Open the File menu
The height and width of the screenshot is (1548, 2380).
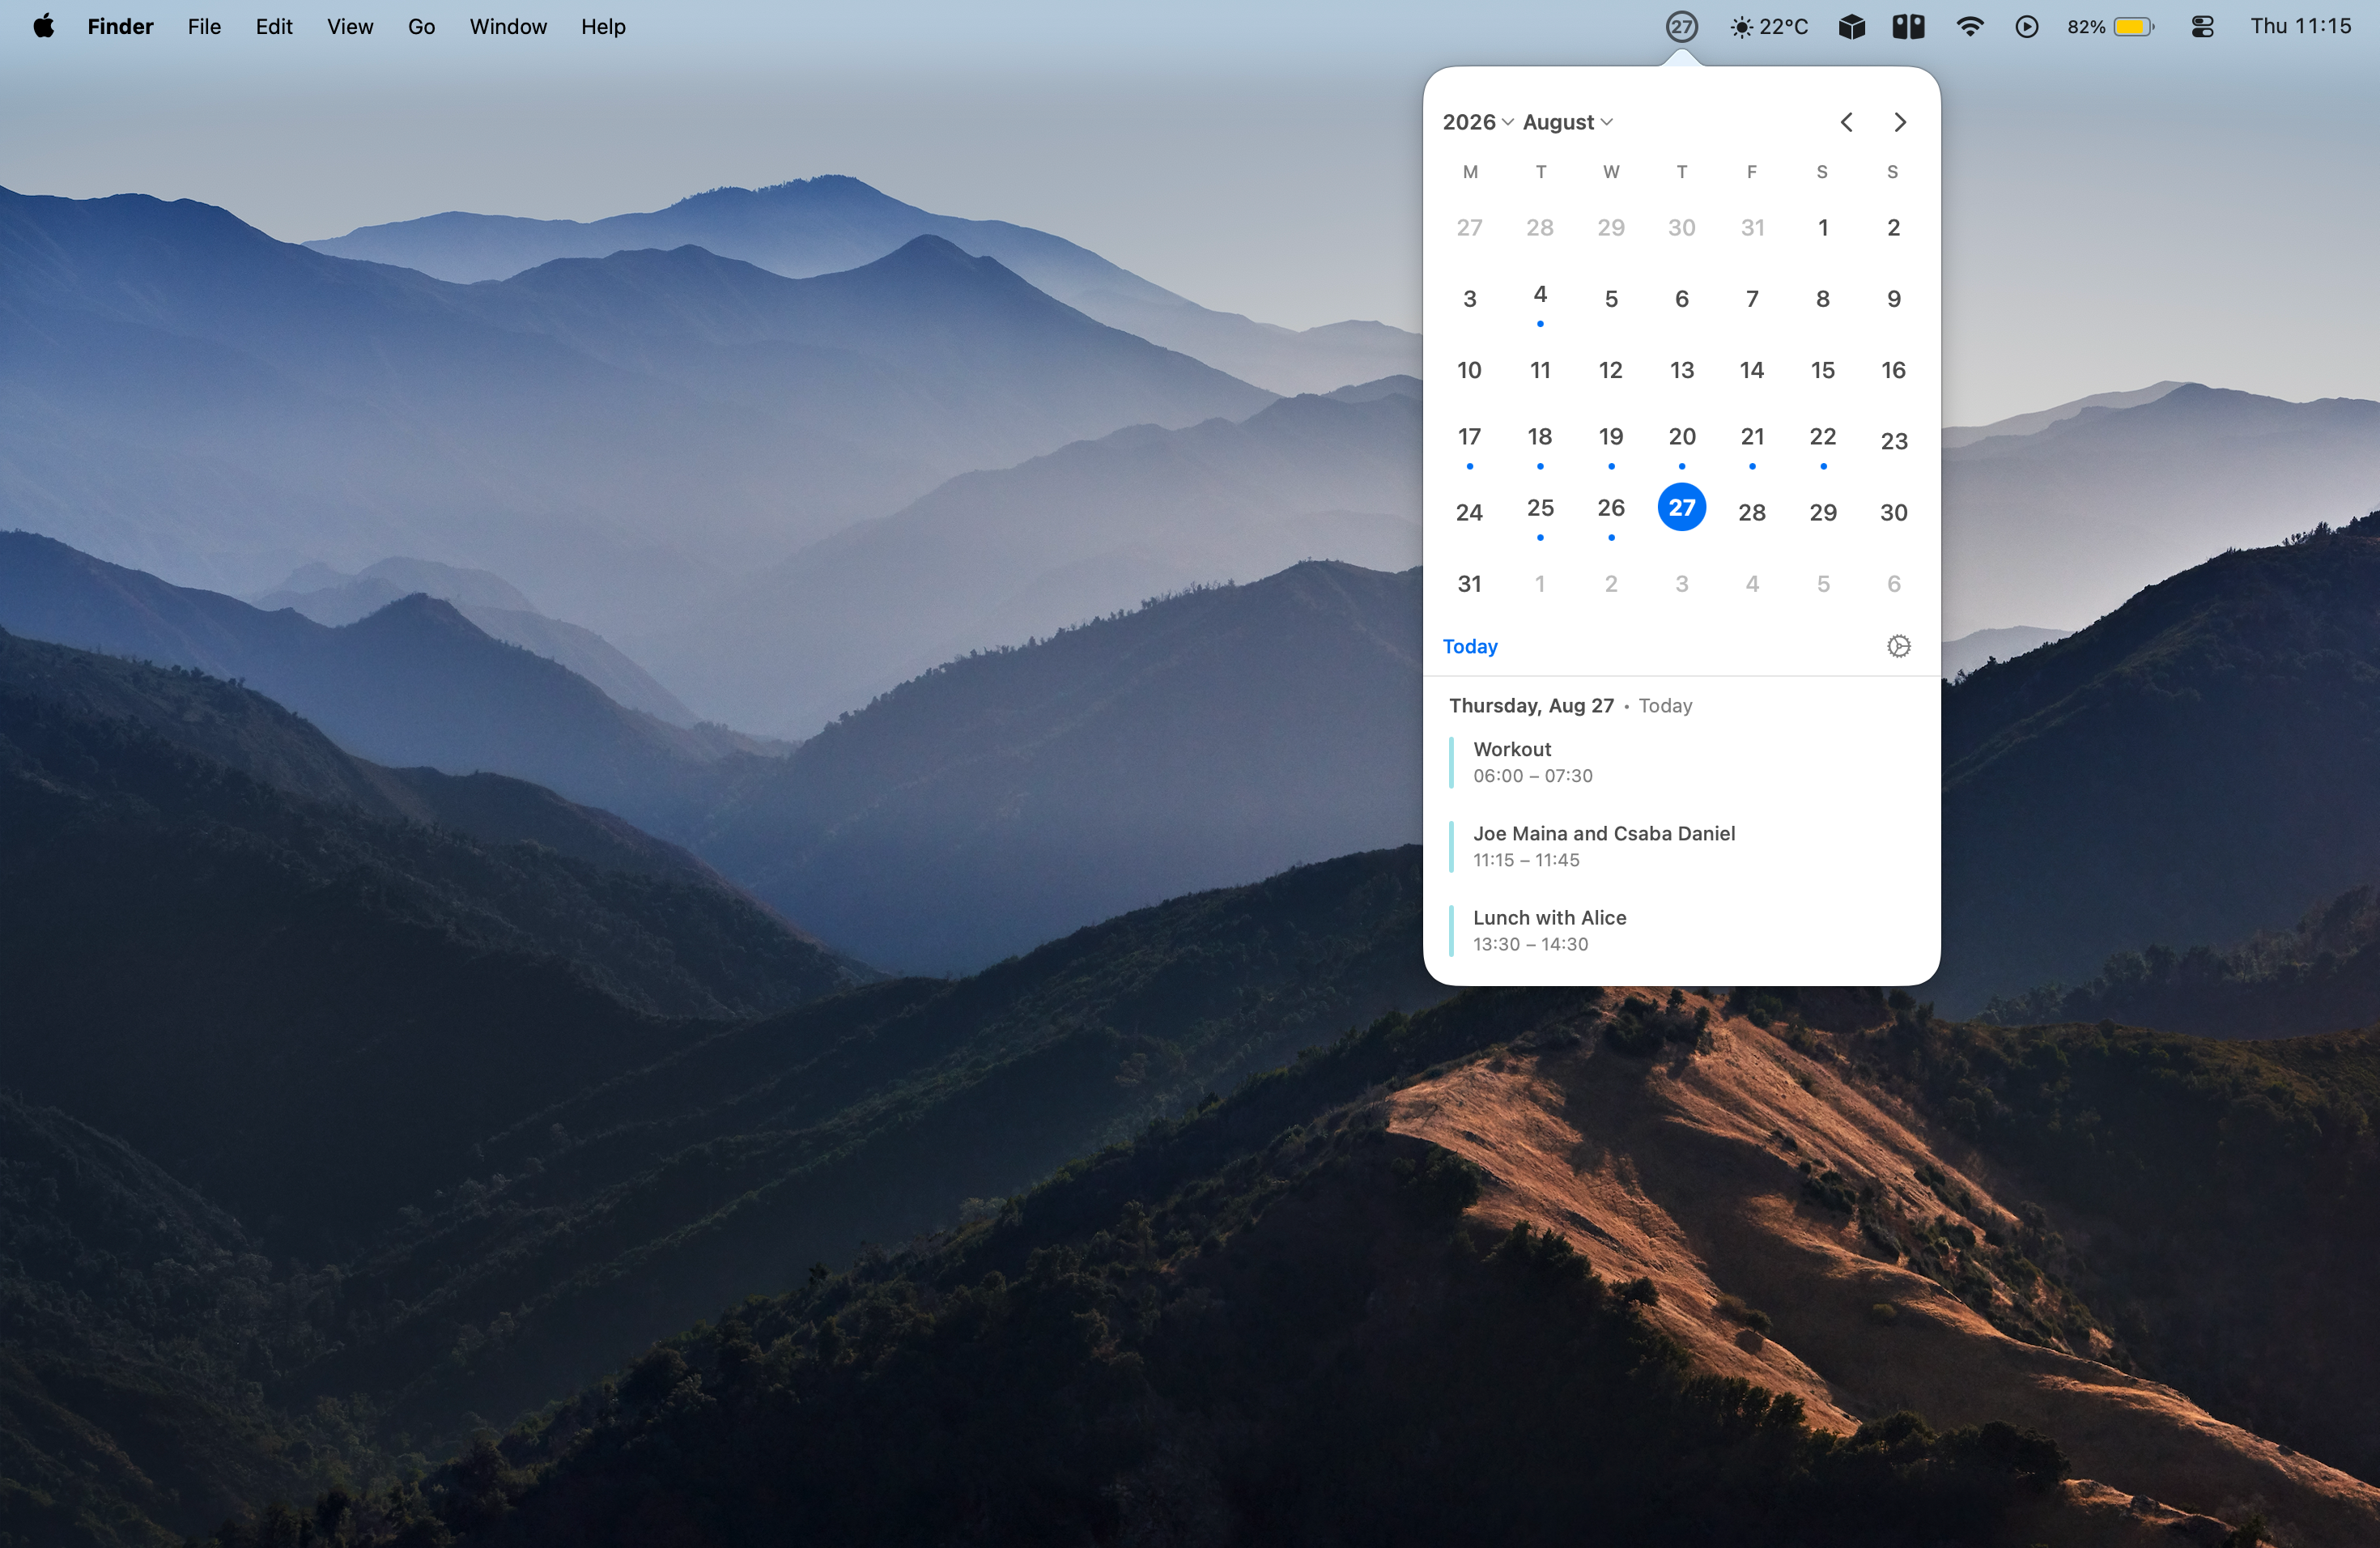point(204,27)
